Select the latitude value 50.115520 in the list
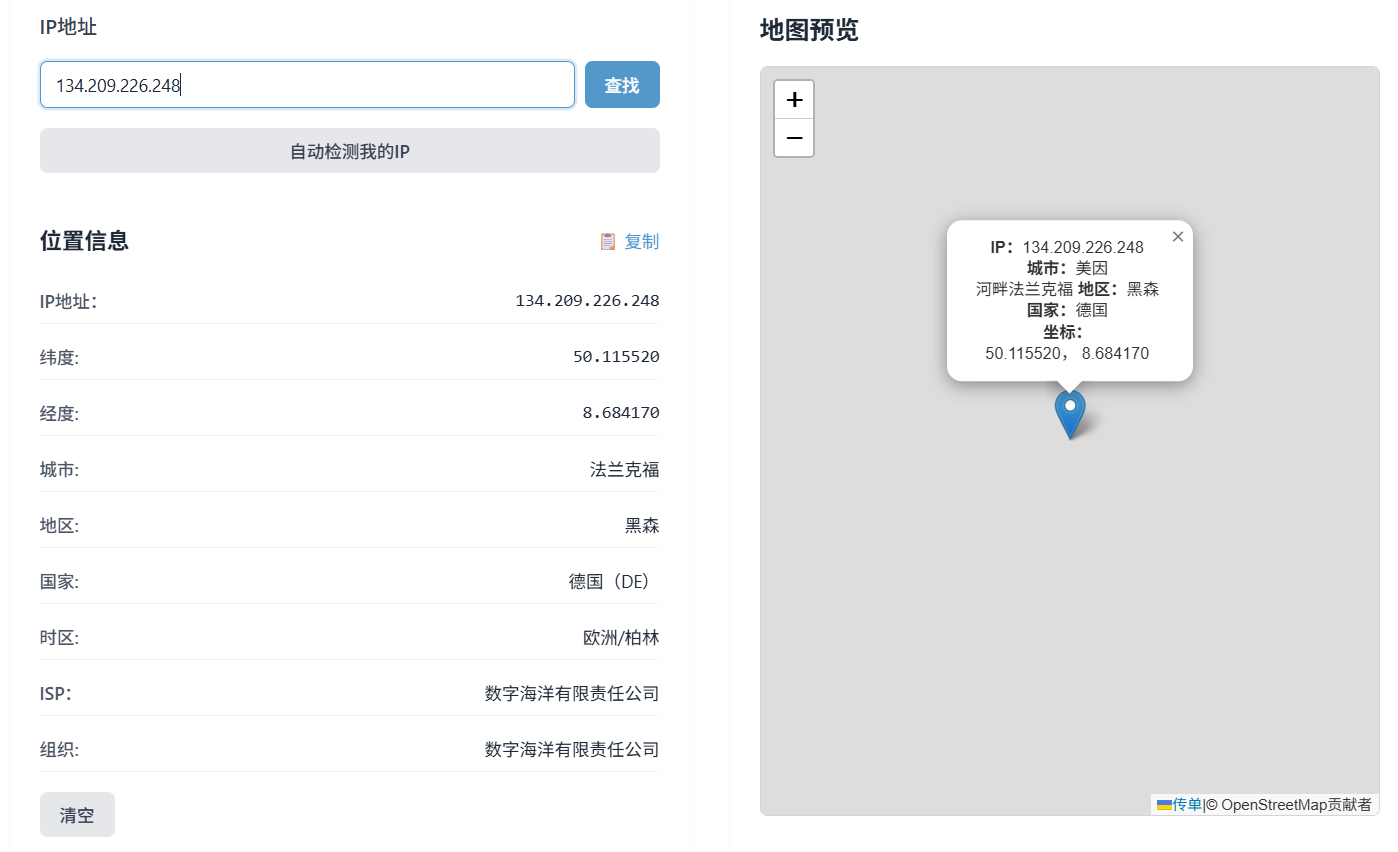1398x852 pixels. [x=616, y=357]
